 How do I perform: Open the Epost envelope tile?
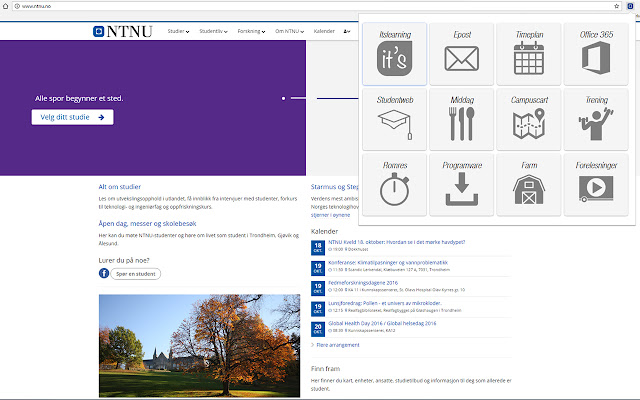click(462, 54)
